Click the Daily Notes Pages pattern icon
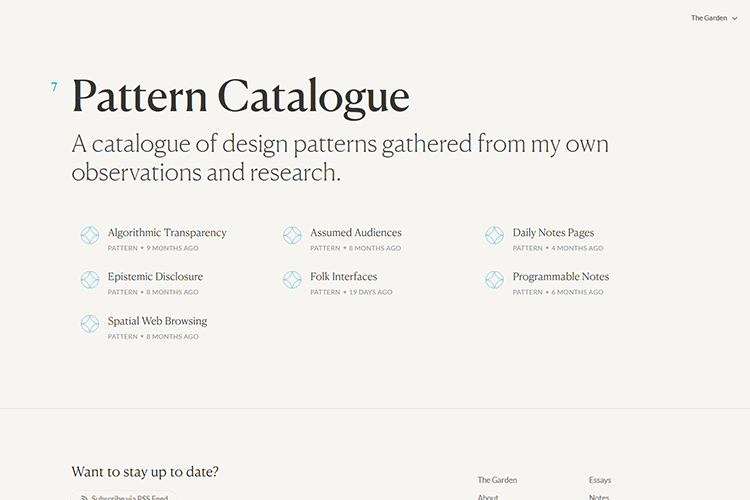Screen dimensions: 750x500 coord(495,235)
